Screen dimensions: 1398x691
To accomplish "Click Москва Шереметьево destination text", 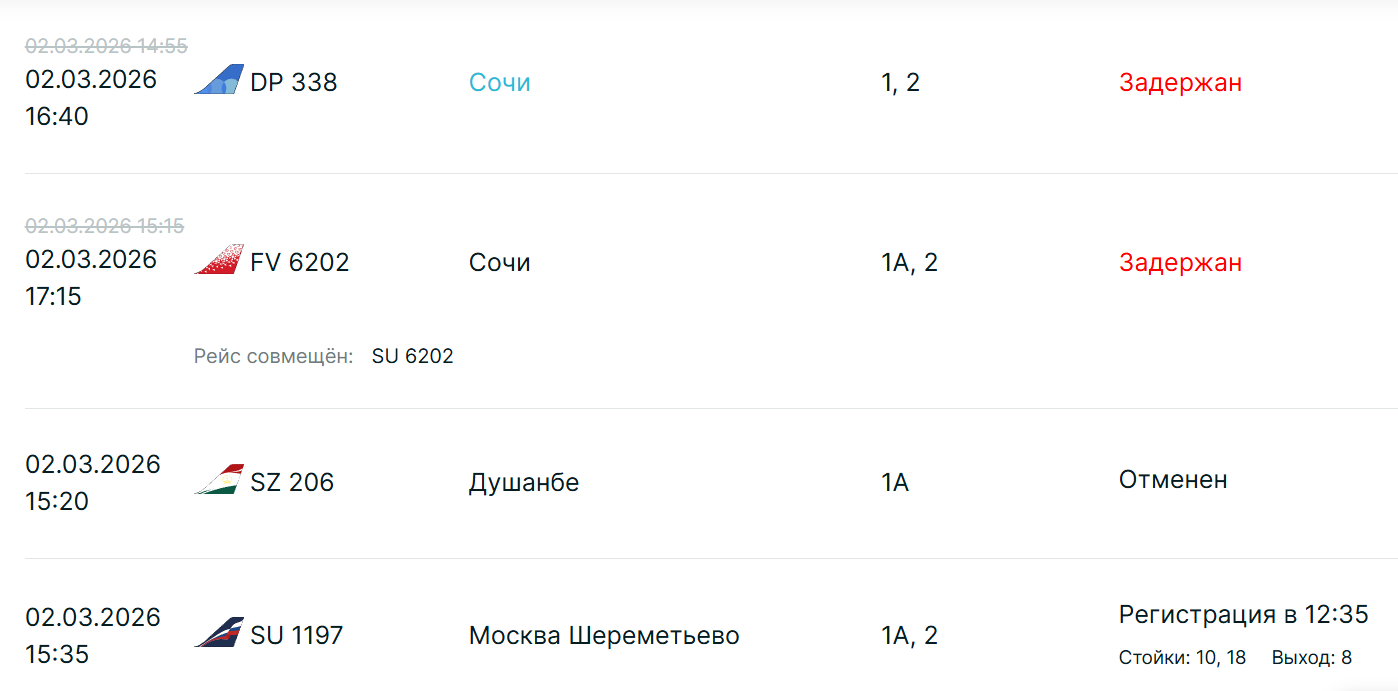I will 603,635.
